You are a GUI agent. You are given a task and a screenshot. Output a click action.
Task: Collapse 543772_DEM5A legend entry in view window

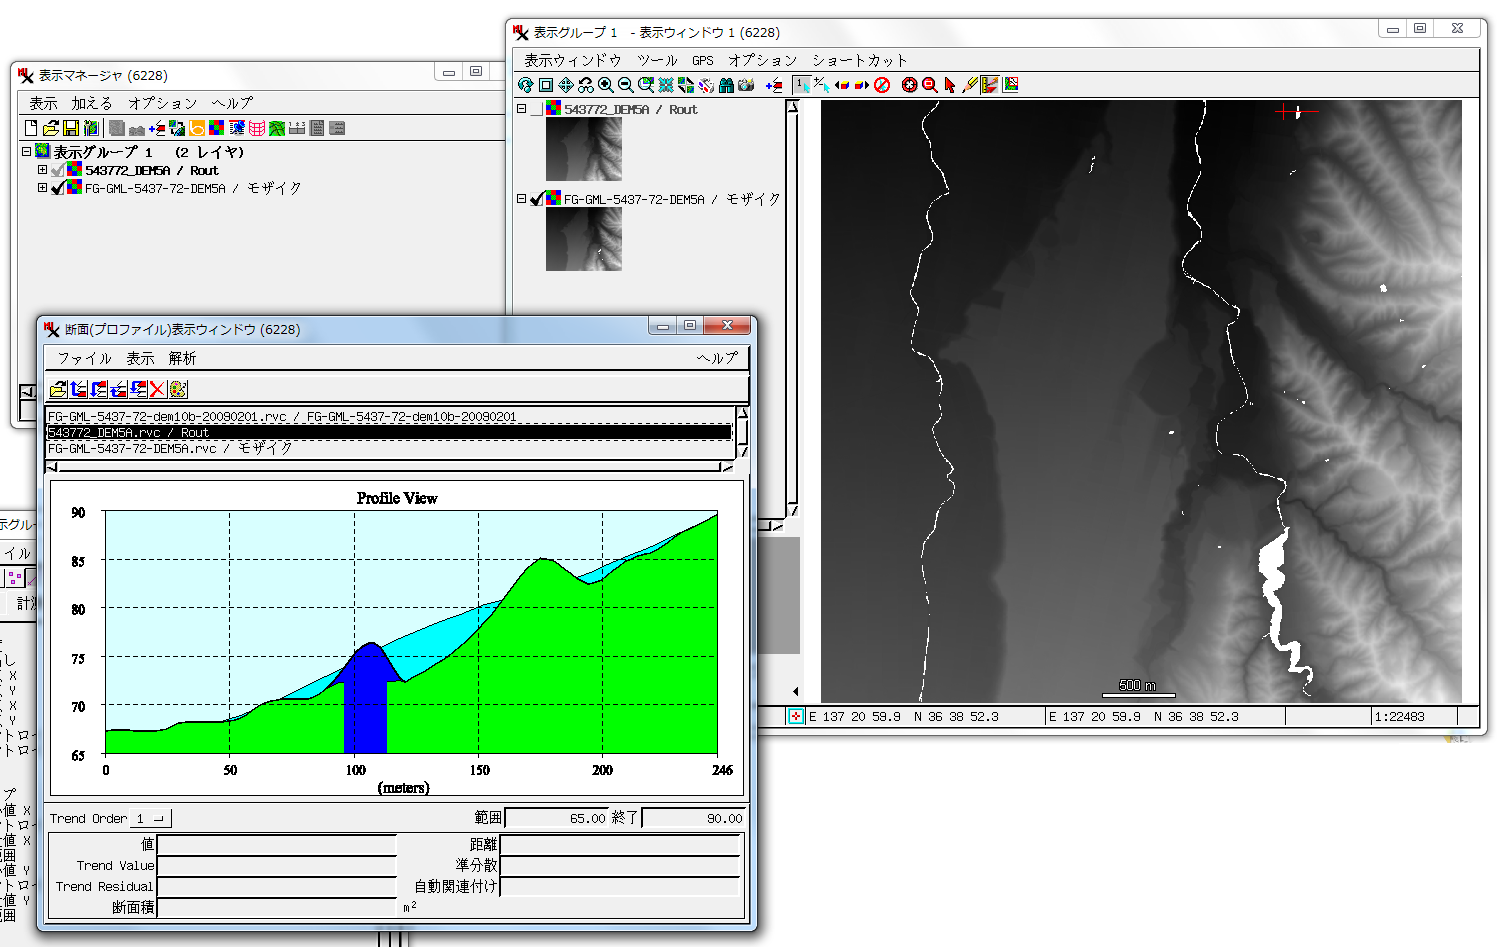coord(521,109)
